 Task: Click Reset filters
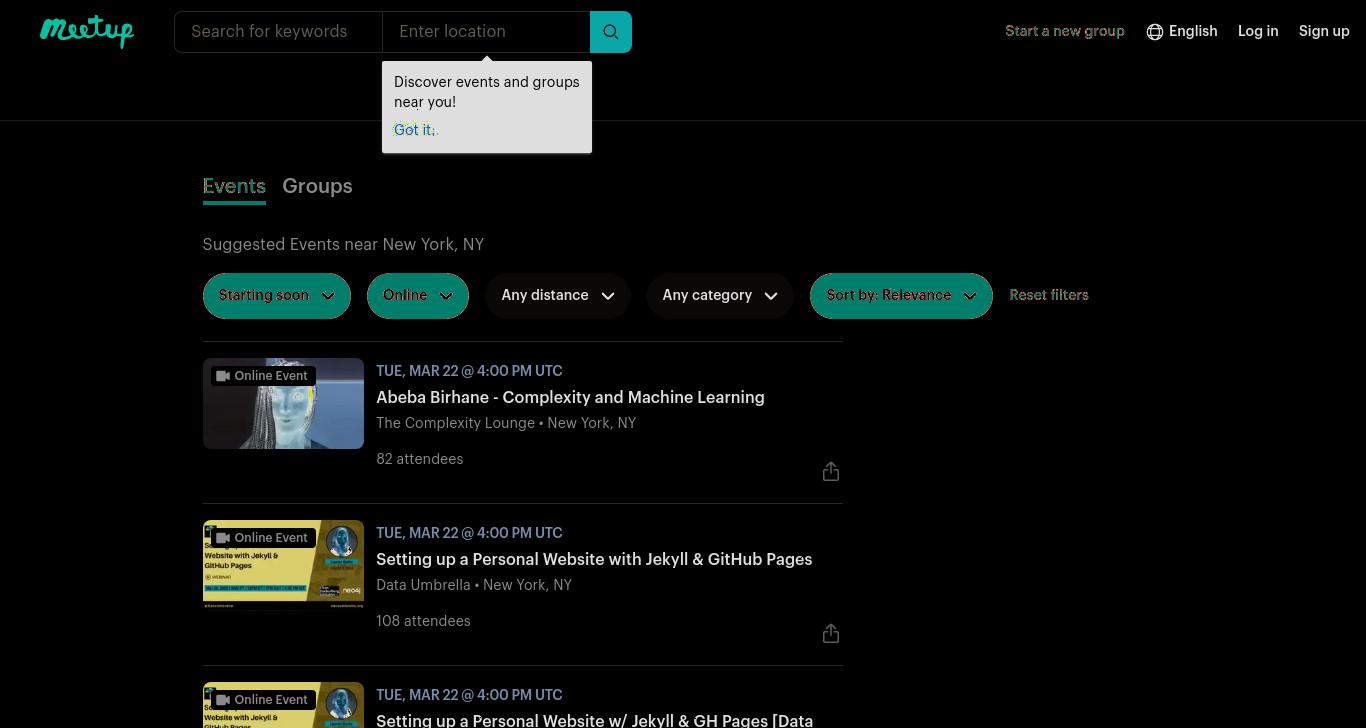pos(1049,295)
